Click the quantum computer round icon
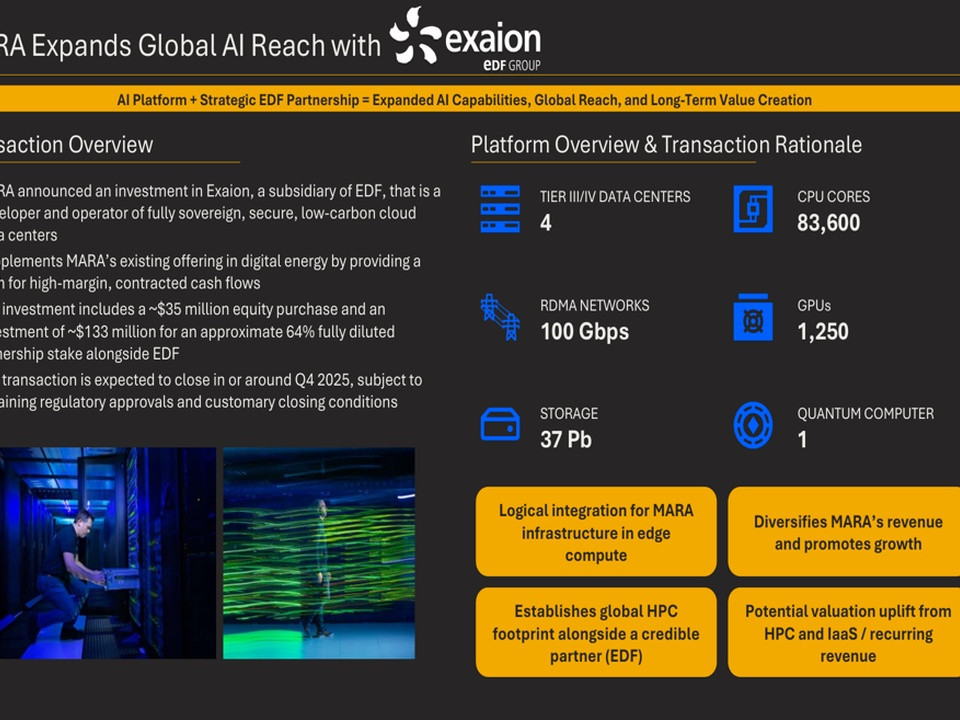 753,425
